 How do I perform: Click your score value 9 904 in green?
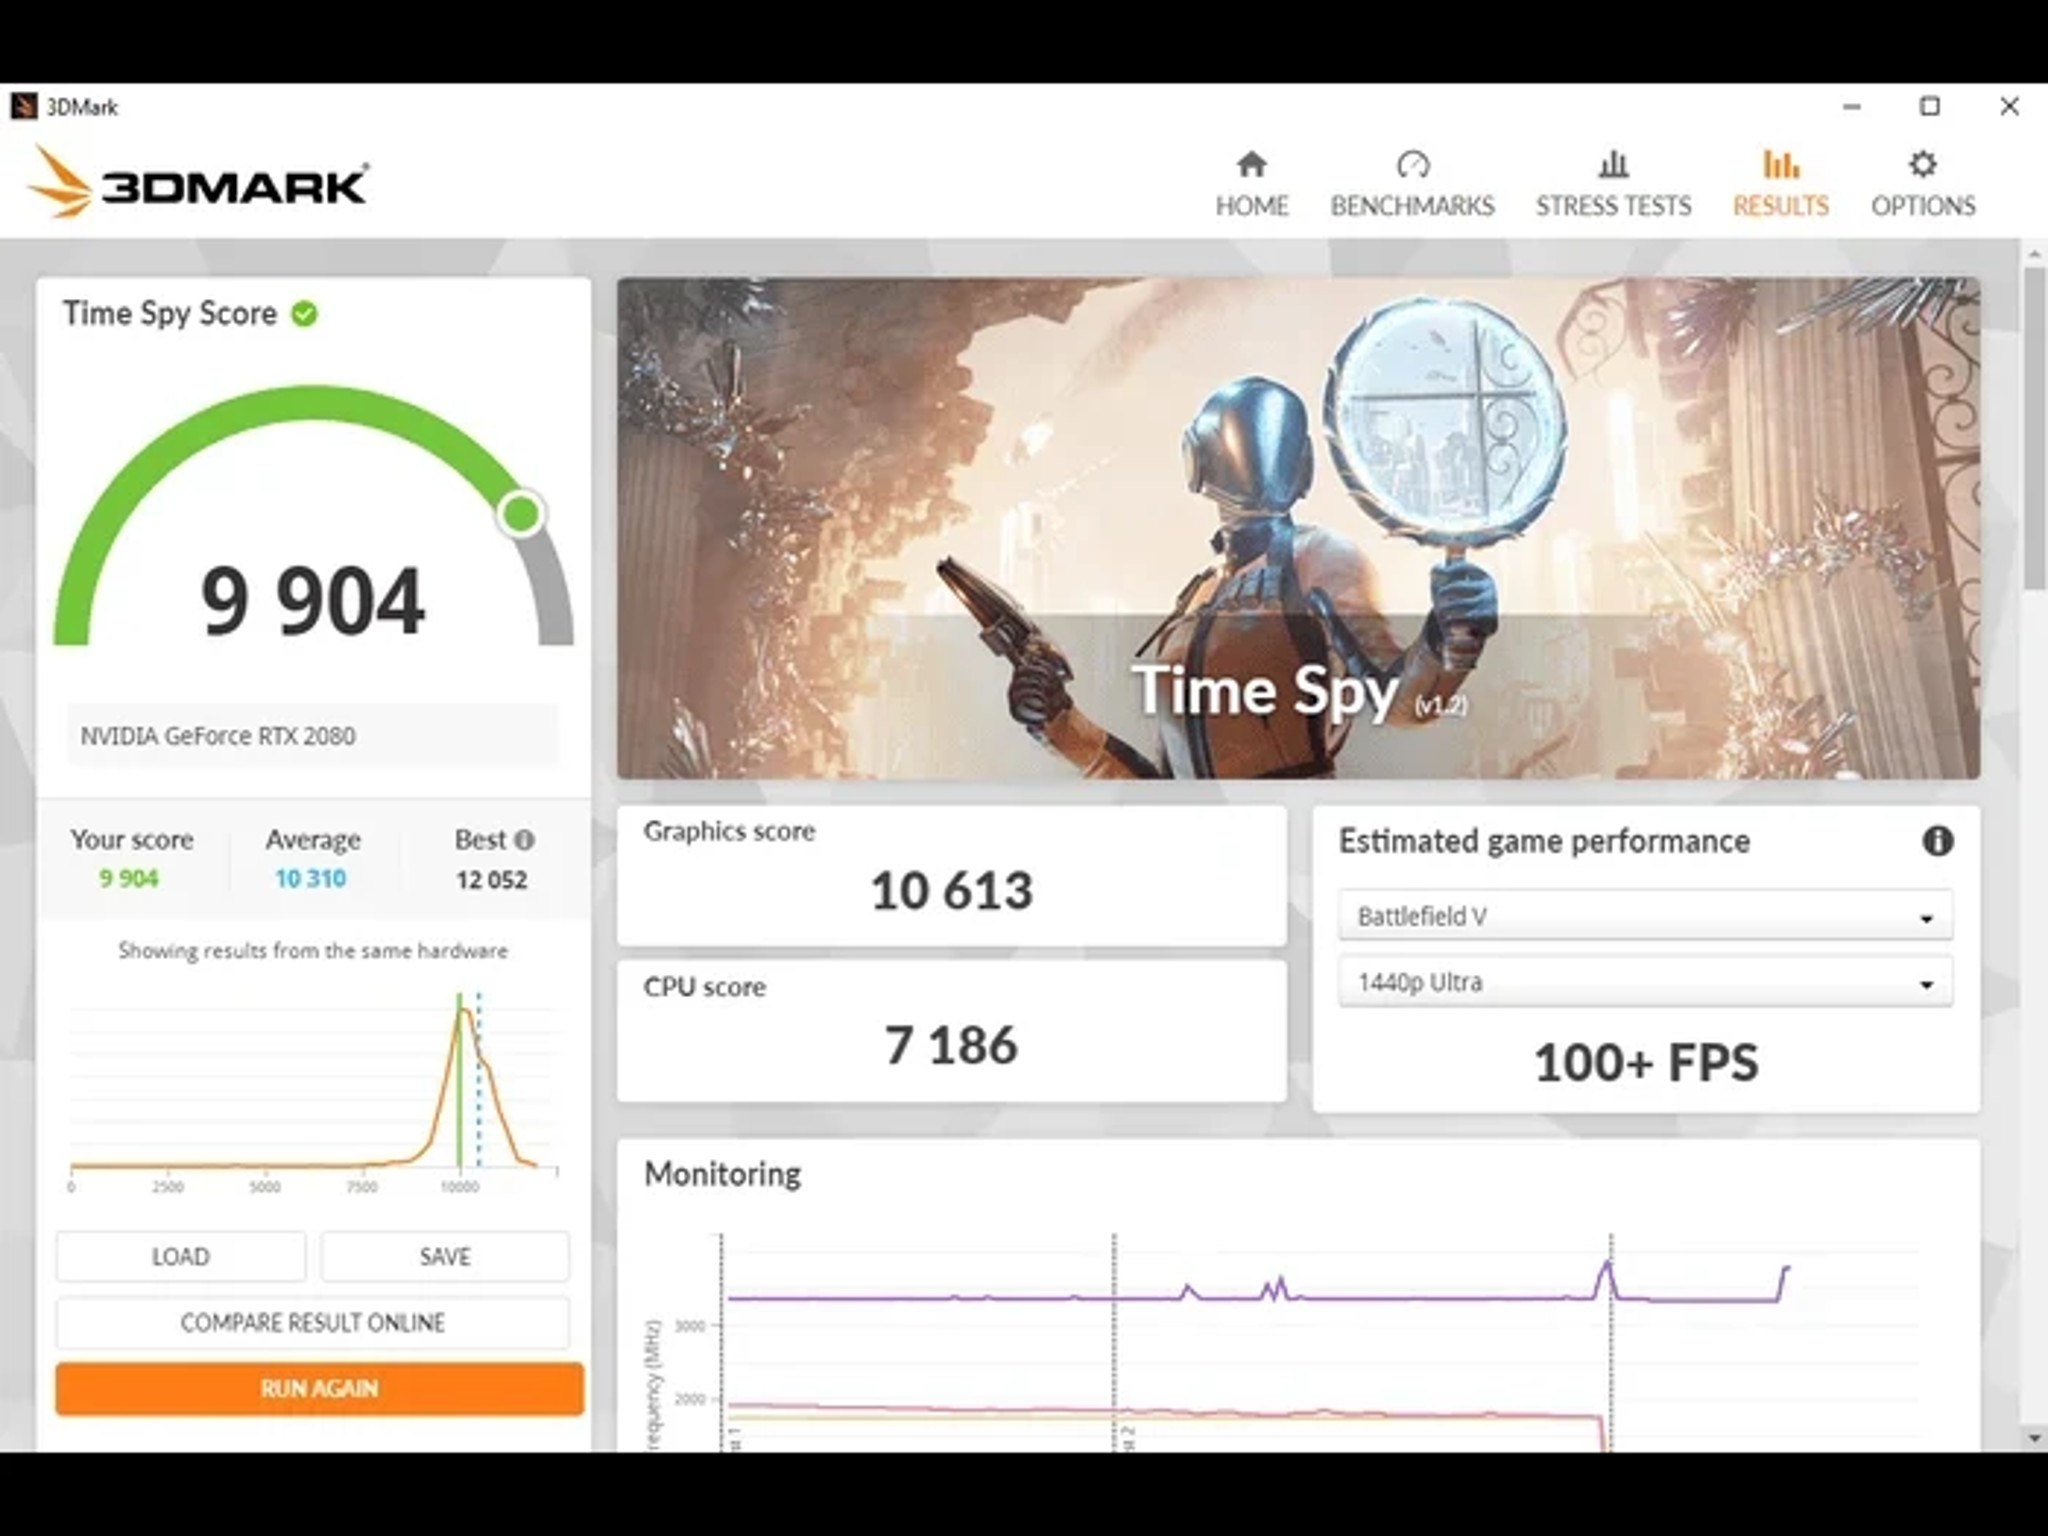(x=129, y=879)
